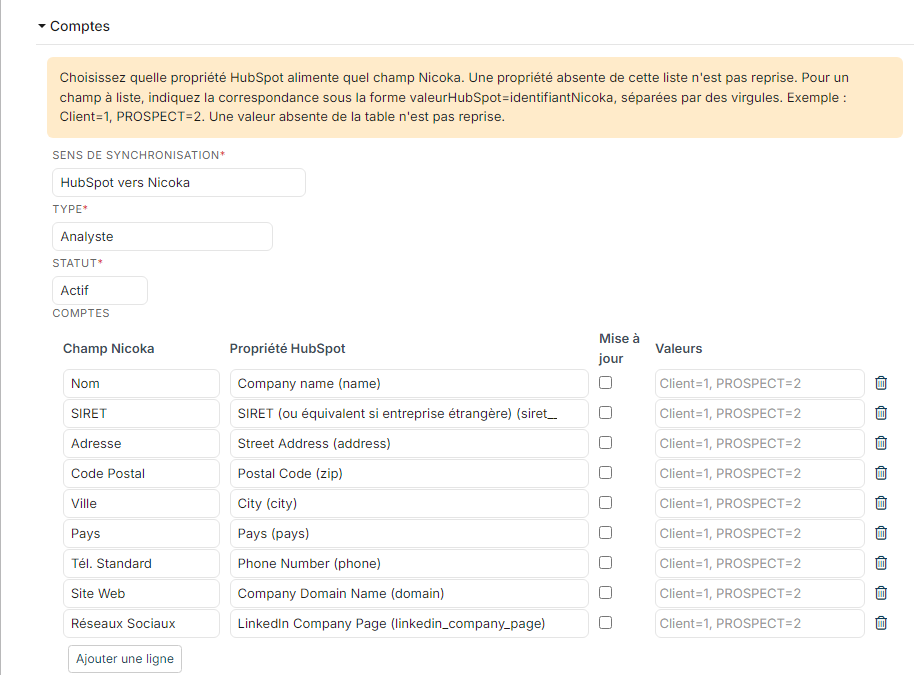This screenshot has height=675, width=920.
Task: Check the Réseaux Sociaux update checkbox
Action: pyautogui.click(x=606, y=623)
